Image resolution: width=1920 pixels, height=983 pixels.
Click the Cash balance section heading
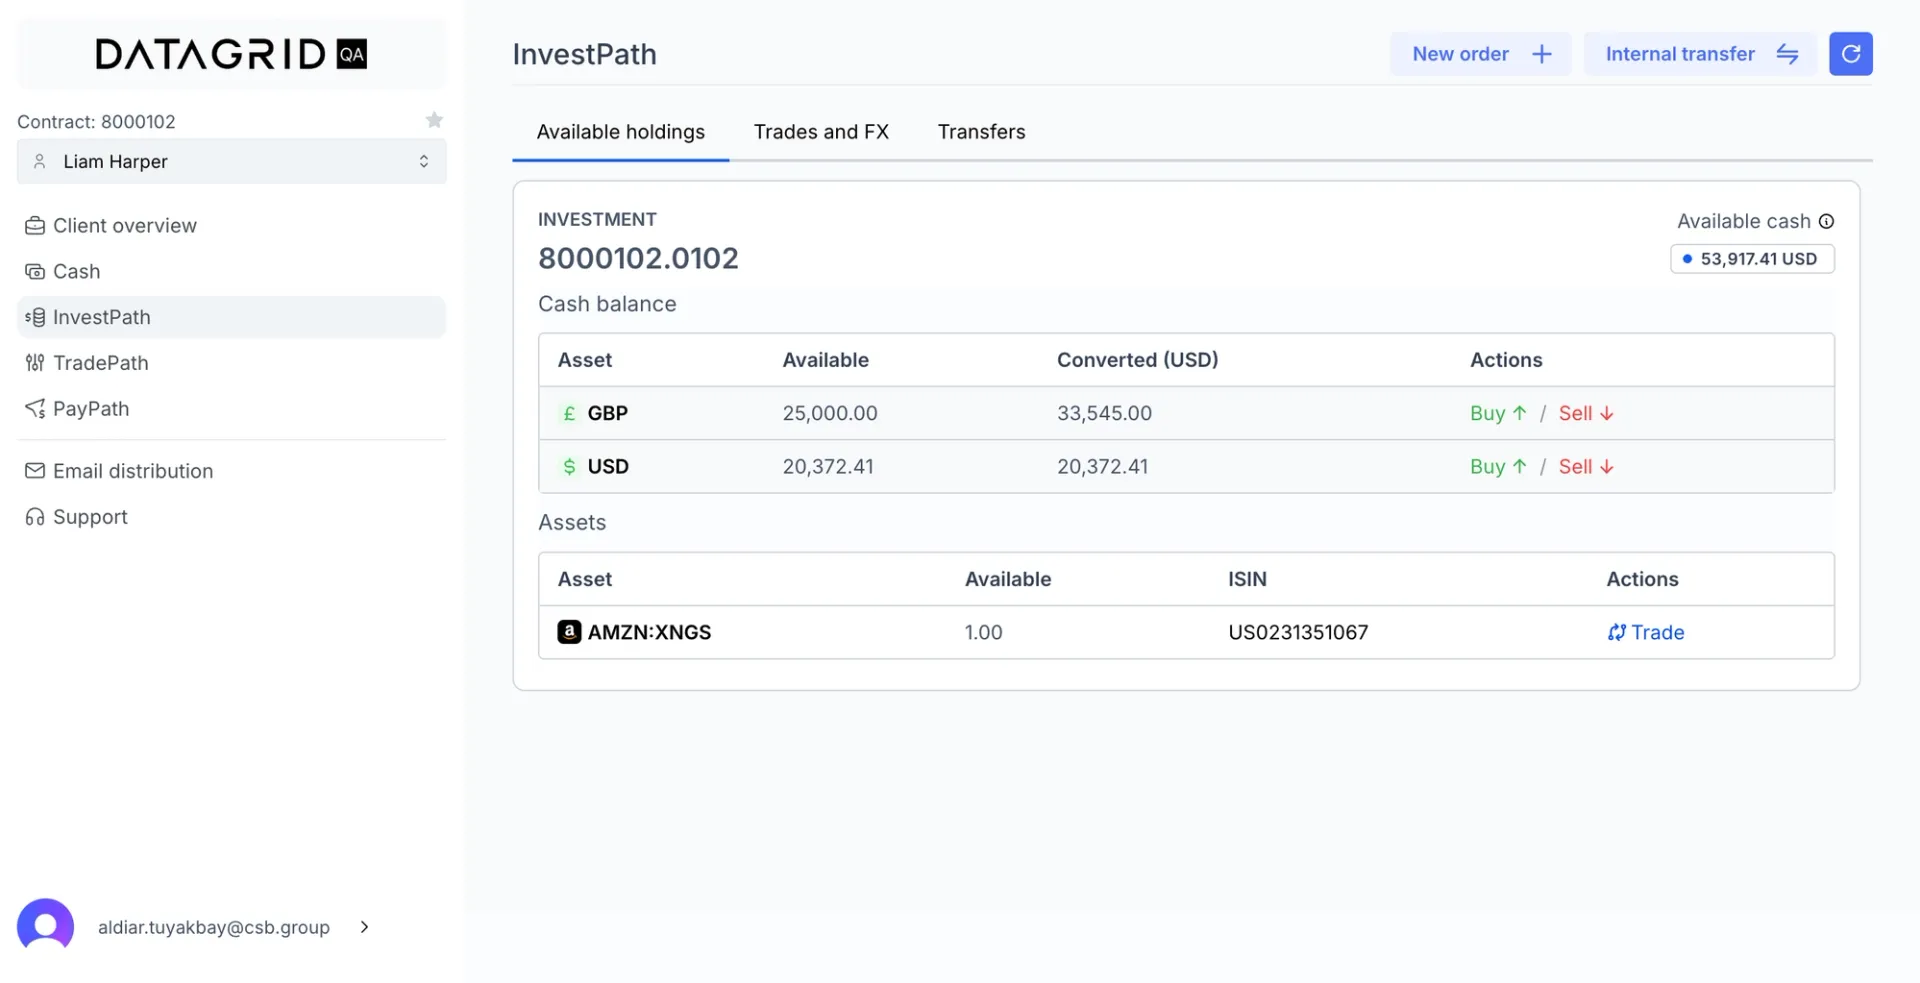[x=607, y=304]
